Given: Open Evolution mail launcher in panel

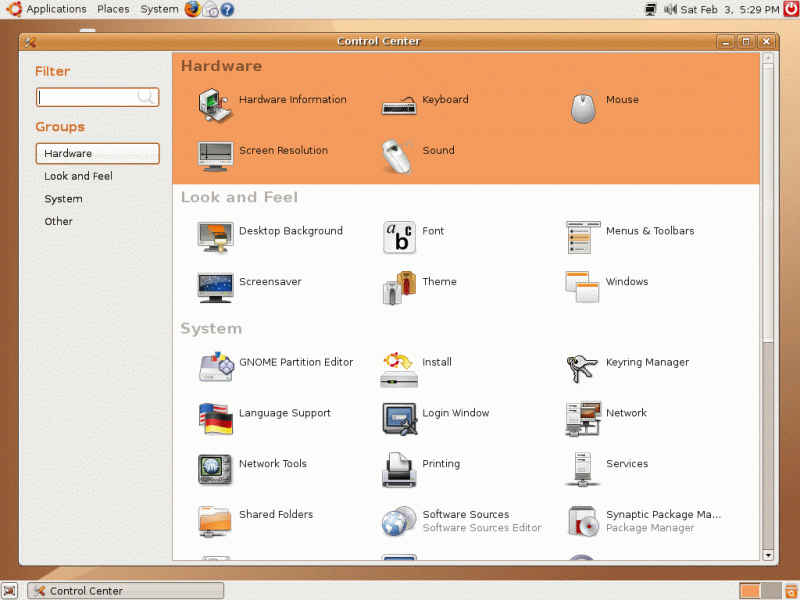Looking at the screenshot, I should click(x=210, y=9).
